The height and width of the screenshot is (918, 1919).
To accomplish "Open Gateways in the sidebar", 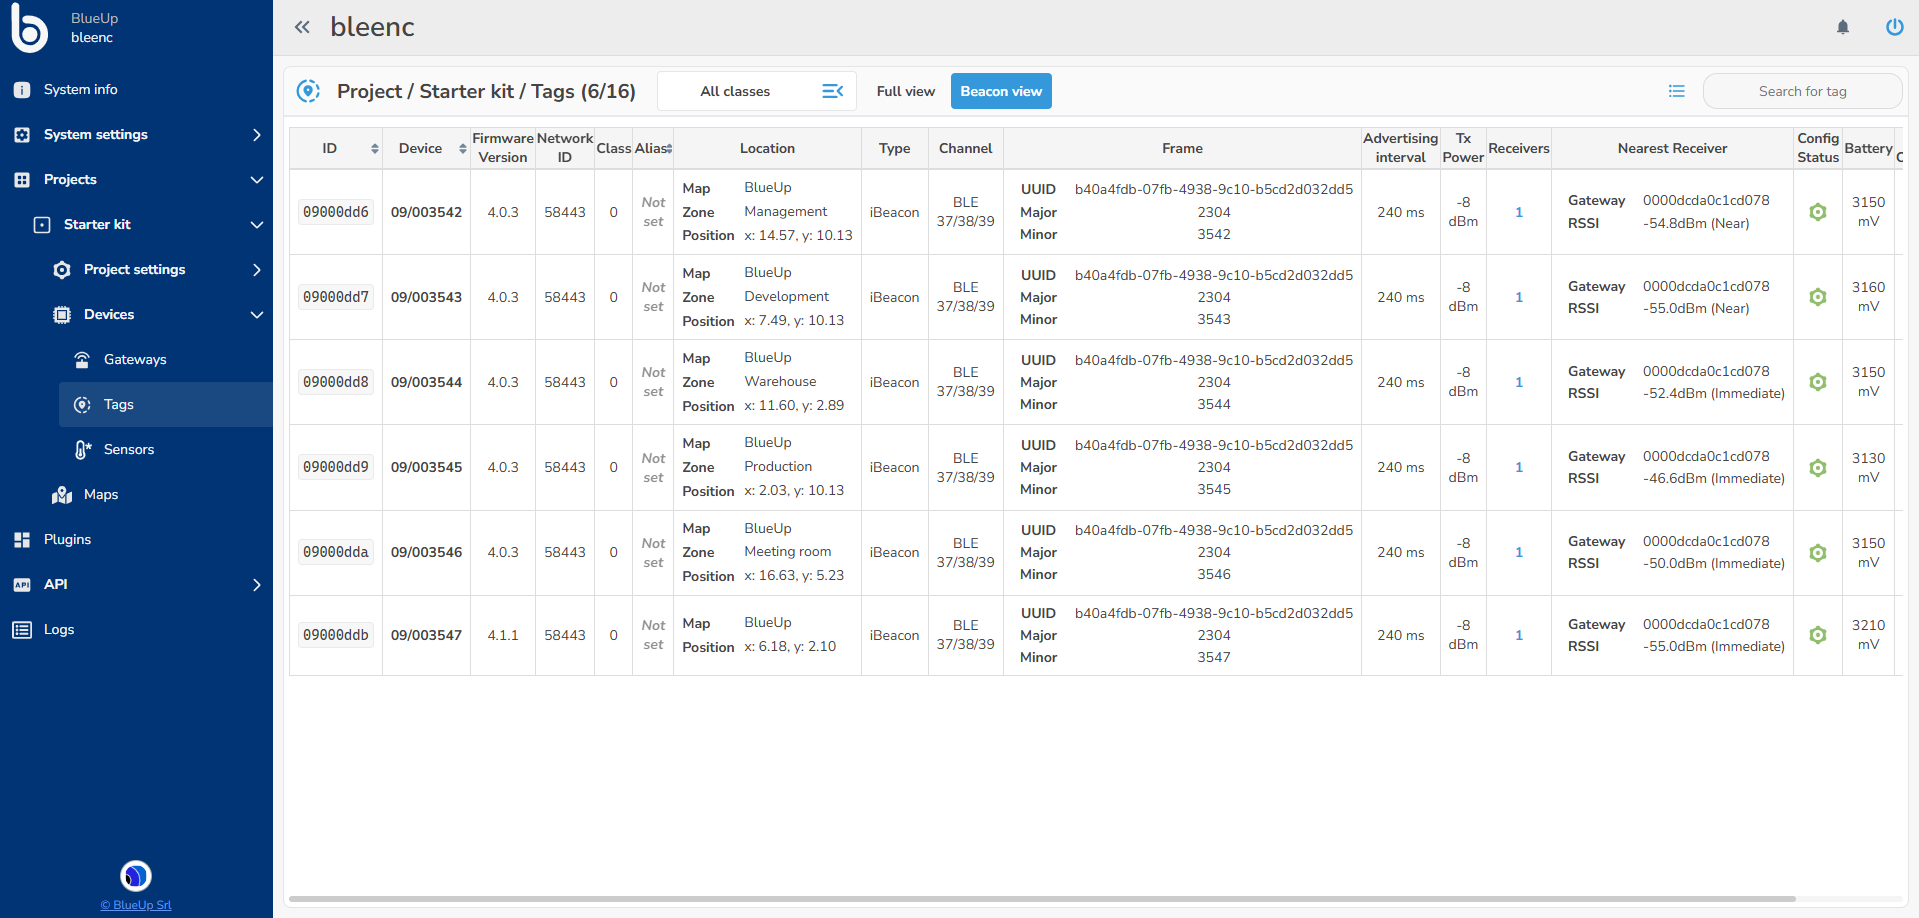I will (x=135, y=359).
